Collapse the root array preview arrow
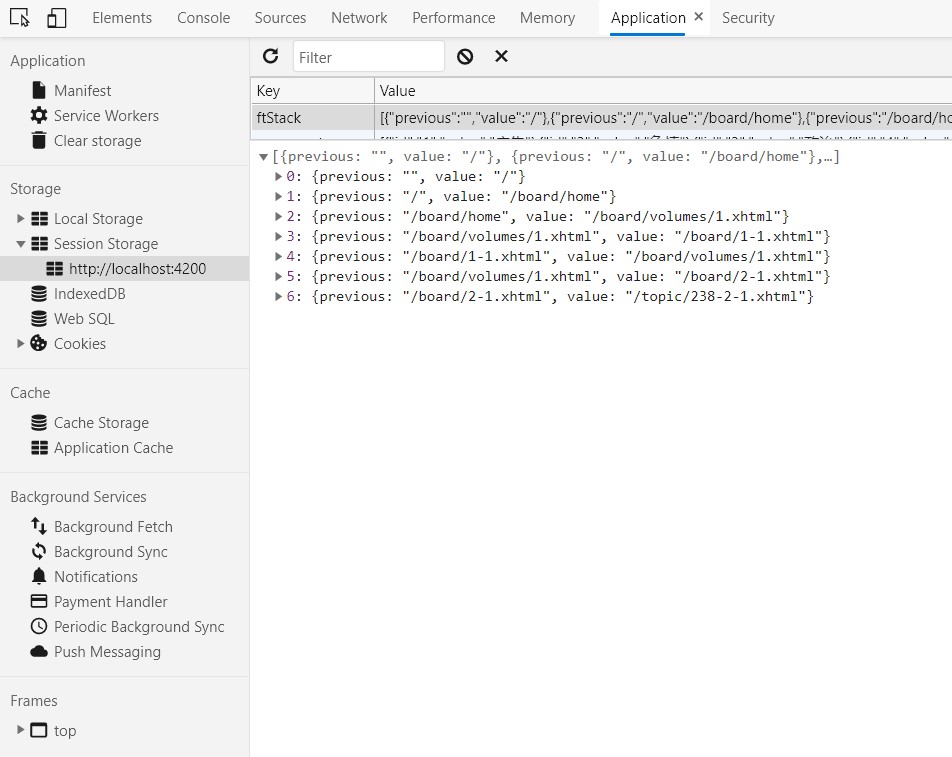The height and width of the screenshot is (757, 952). [x=264, y=157]
